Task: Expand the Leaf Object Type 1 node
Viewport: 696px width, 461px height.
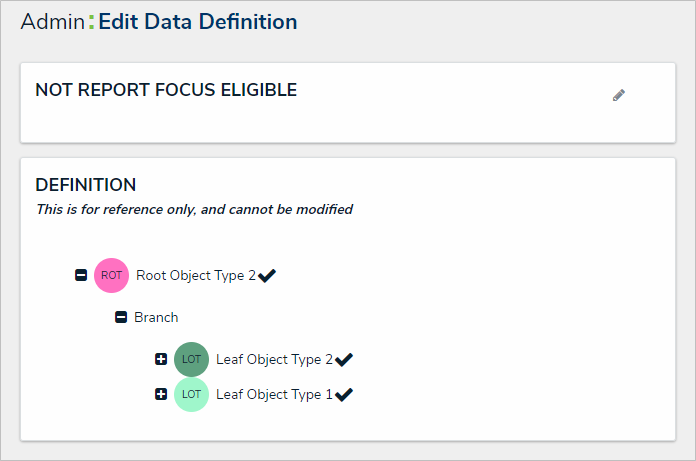Action: click(x=161, y=394)
